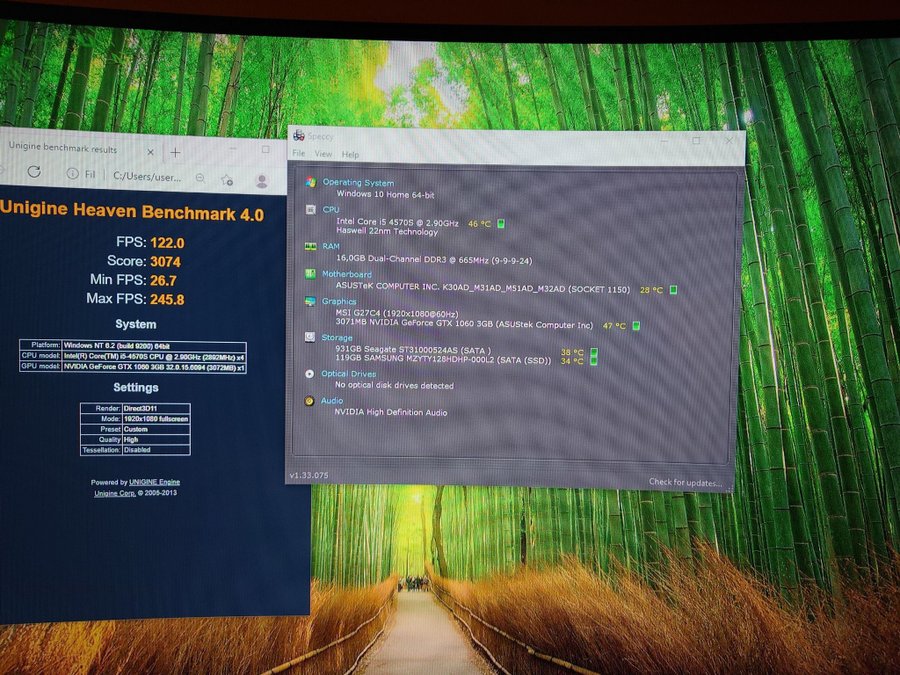The image size is (900, 675).
Task: Open the Help menu in Speccy
Action: pyautogui.click(x=350, y=155)
